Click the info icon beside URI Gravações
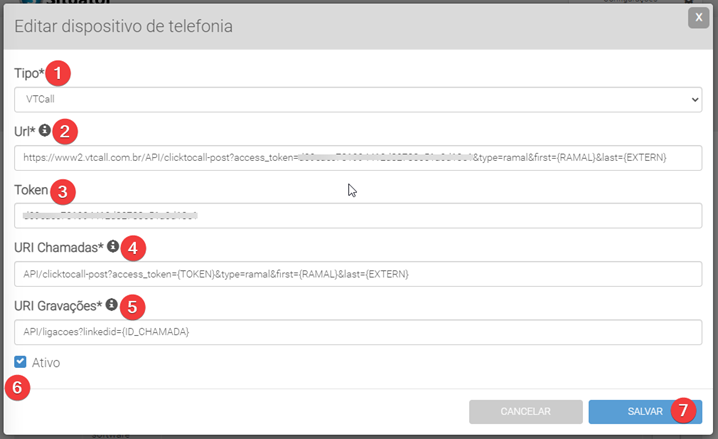 pos(112,304)
